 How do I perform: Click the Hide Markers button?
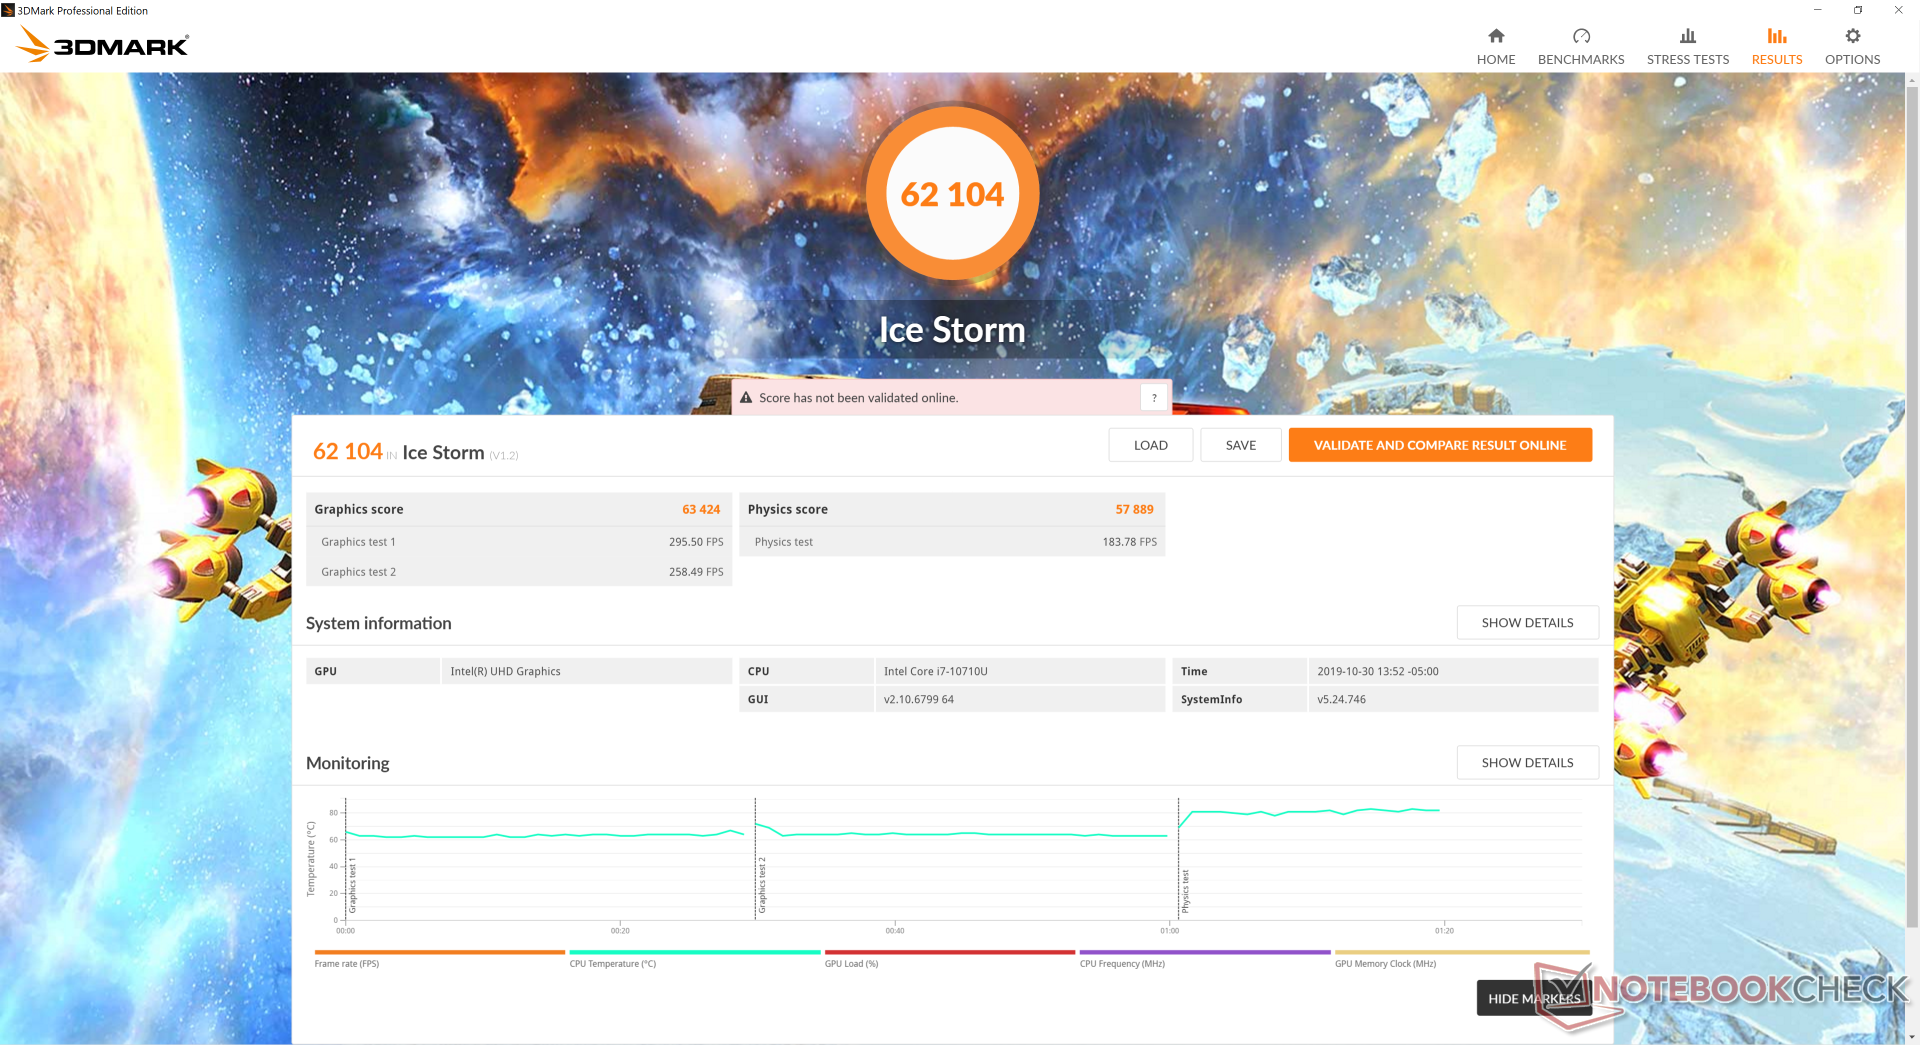pyautogui.click(x=1534, y=998)
